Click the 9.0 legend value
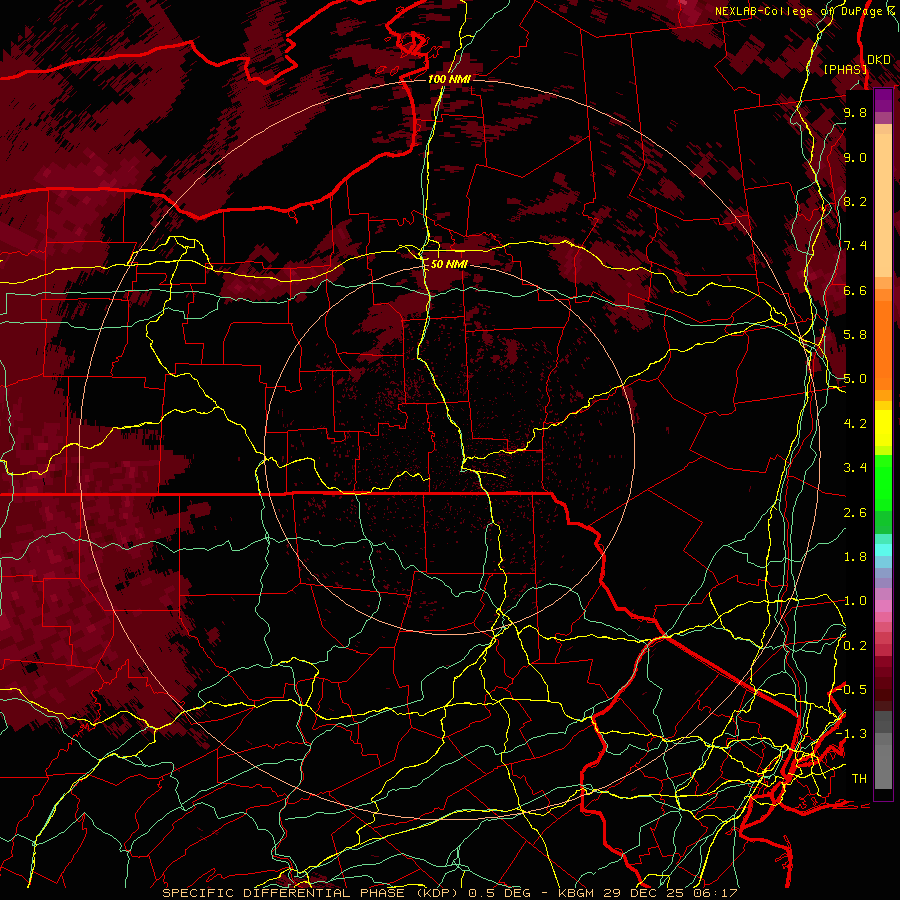Viewport: 900px width, 900px height. coord(855,157)
